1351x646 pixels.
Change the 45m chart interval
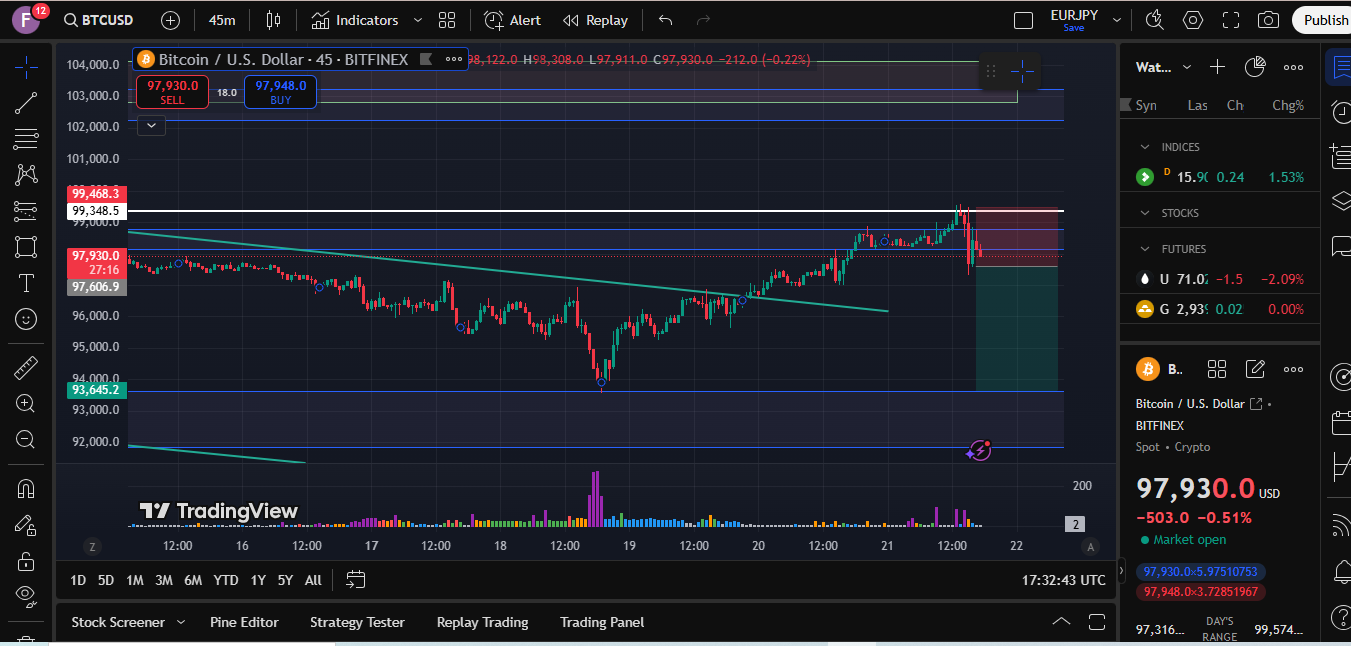222,20
